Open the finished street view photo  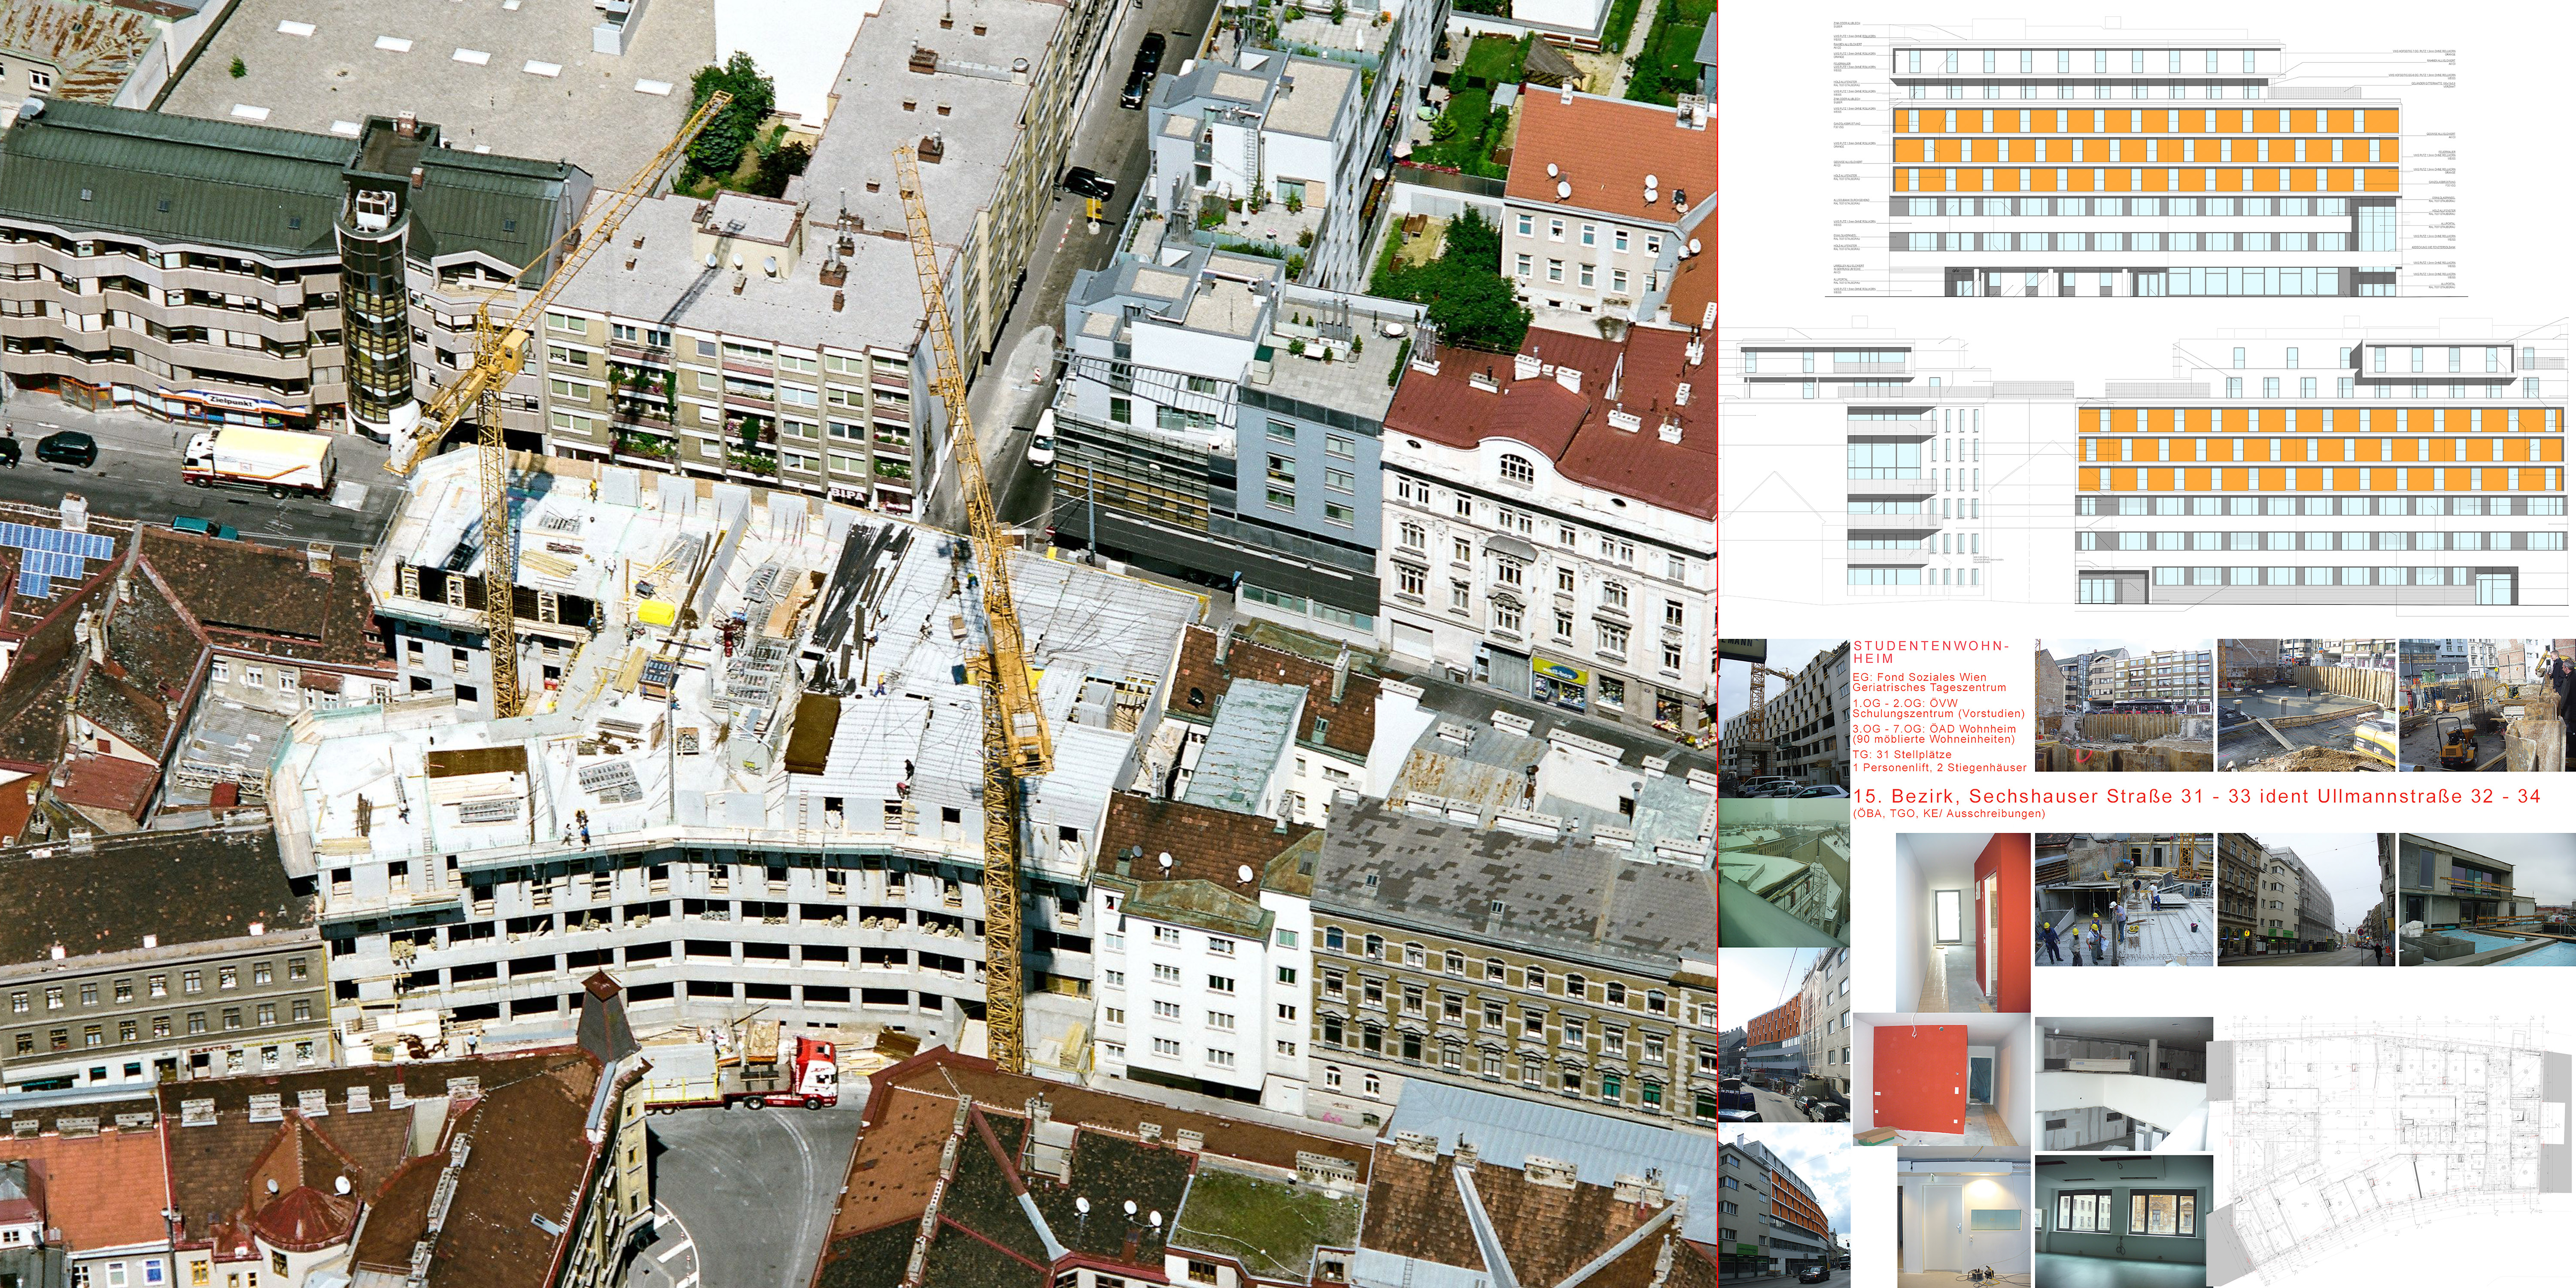click(x=2306, y=900)
